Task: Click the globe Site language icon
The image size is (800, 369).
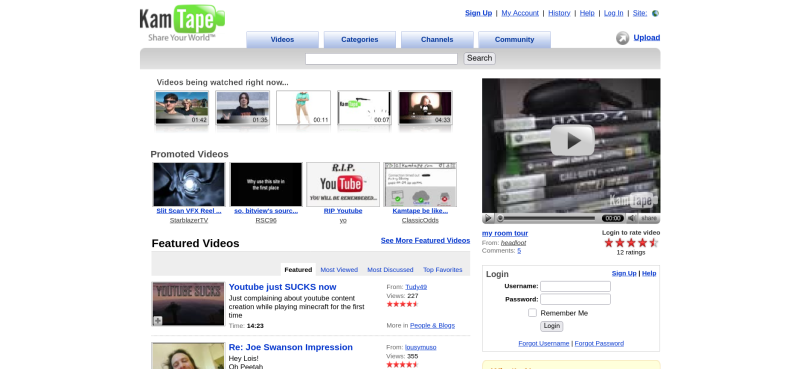Action: pos(656,13)
